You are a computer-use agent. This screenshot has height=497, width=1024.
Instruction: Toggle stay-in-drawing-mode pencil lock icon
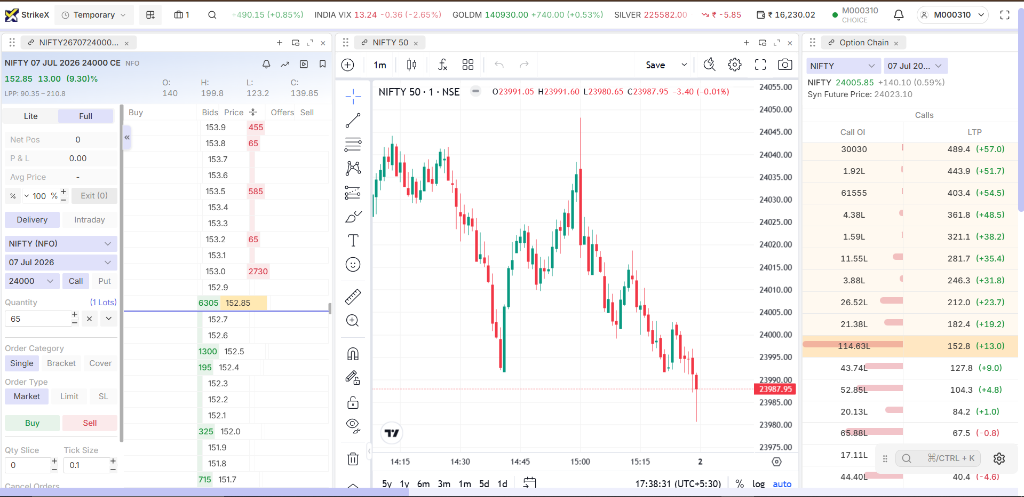coord(353,377)
